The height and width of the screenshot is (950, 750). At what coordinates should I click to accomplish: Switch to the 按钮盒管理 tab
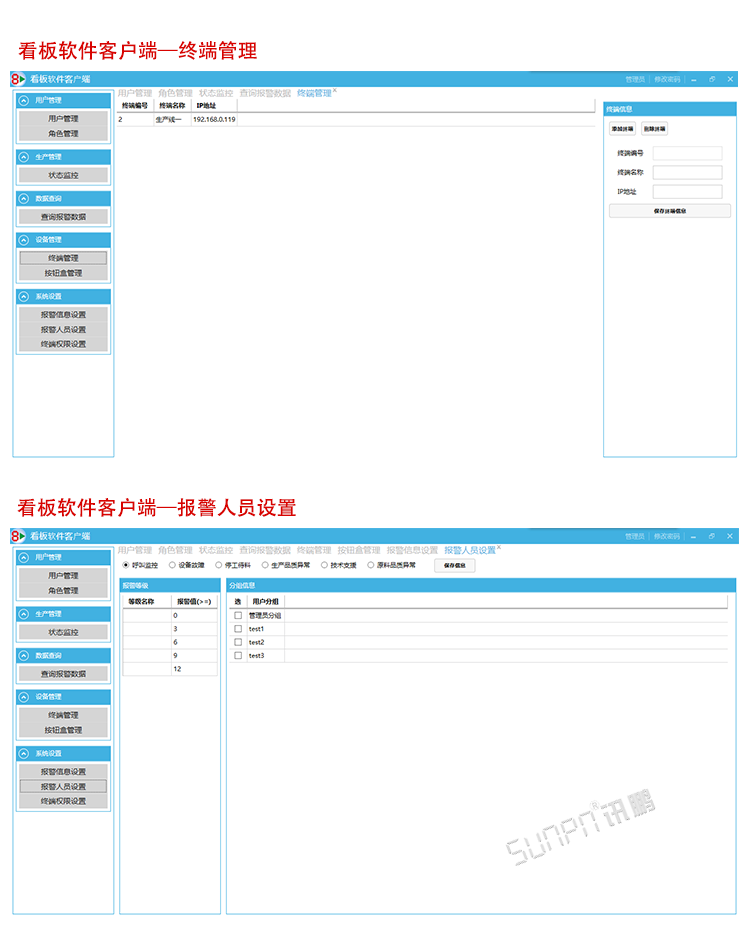358,550
